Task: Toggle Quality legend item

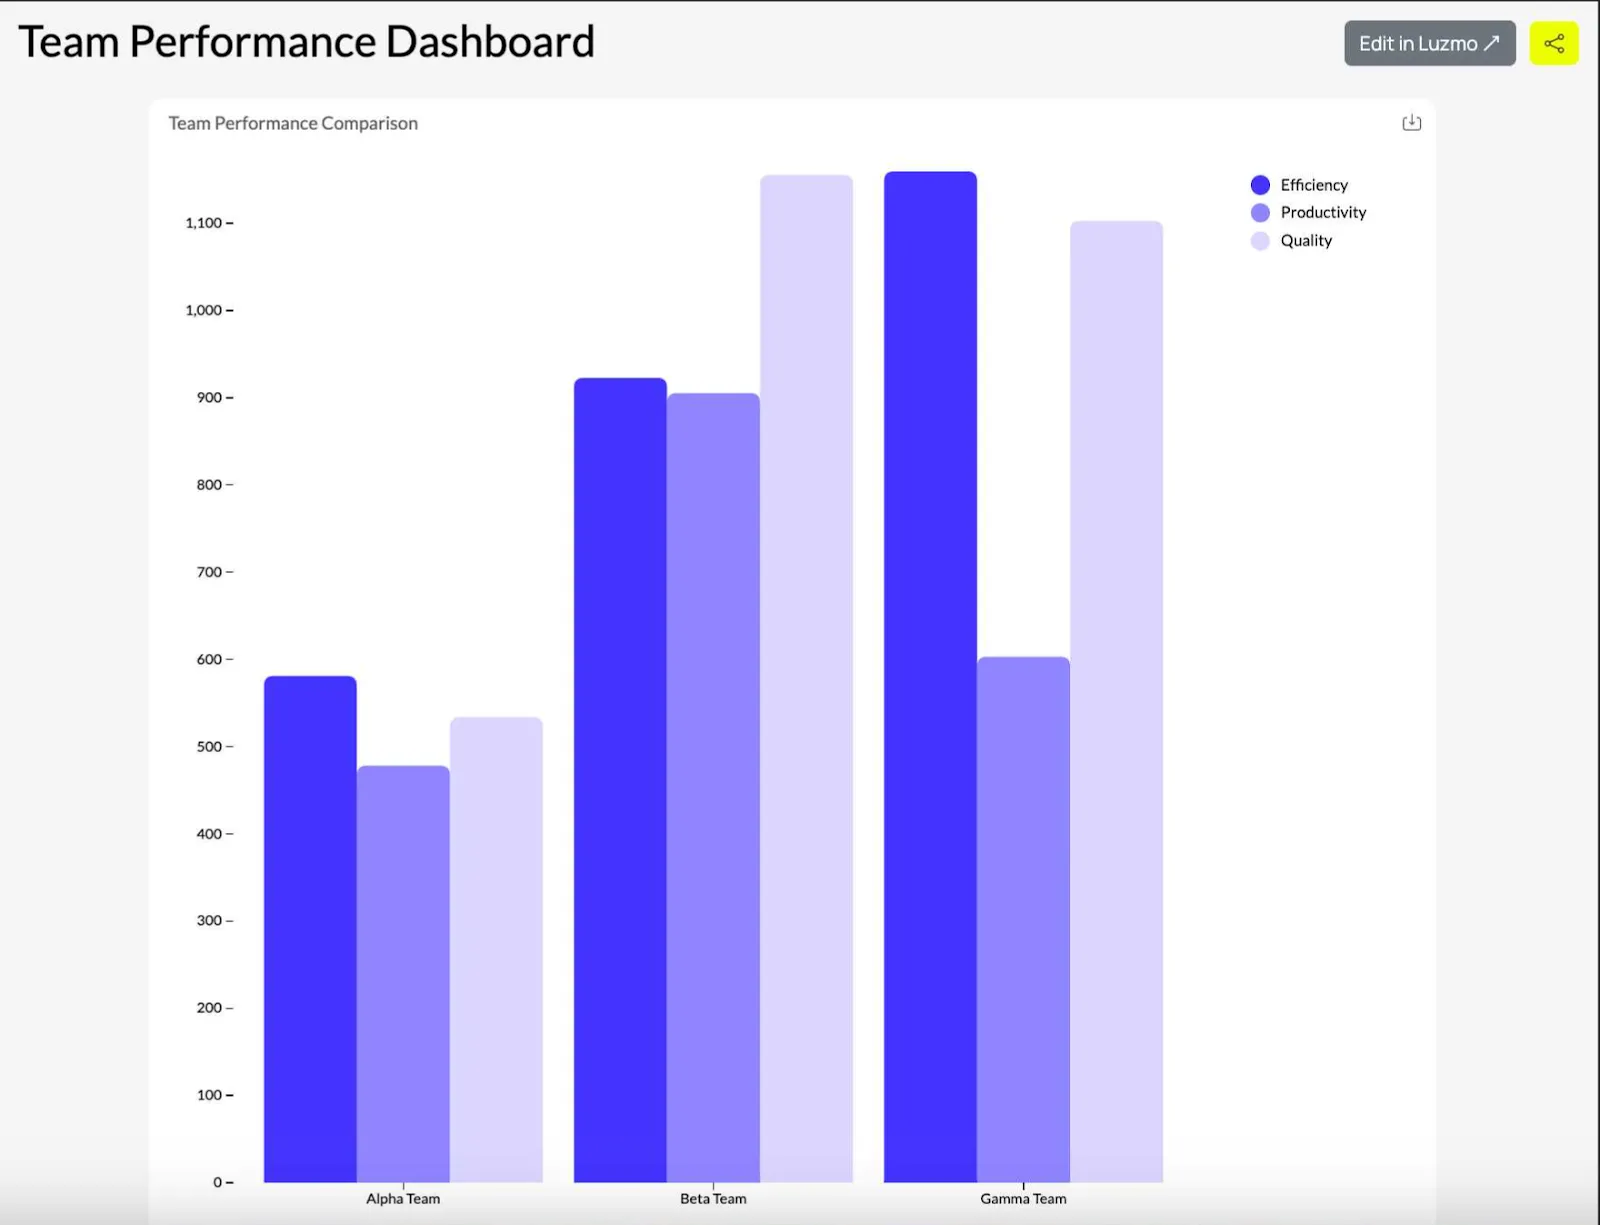Action: pos(1291,240)
